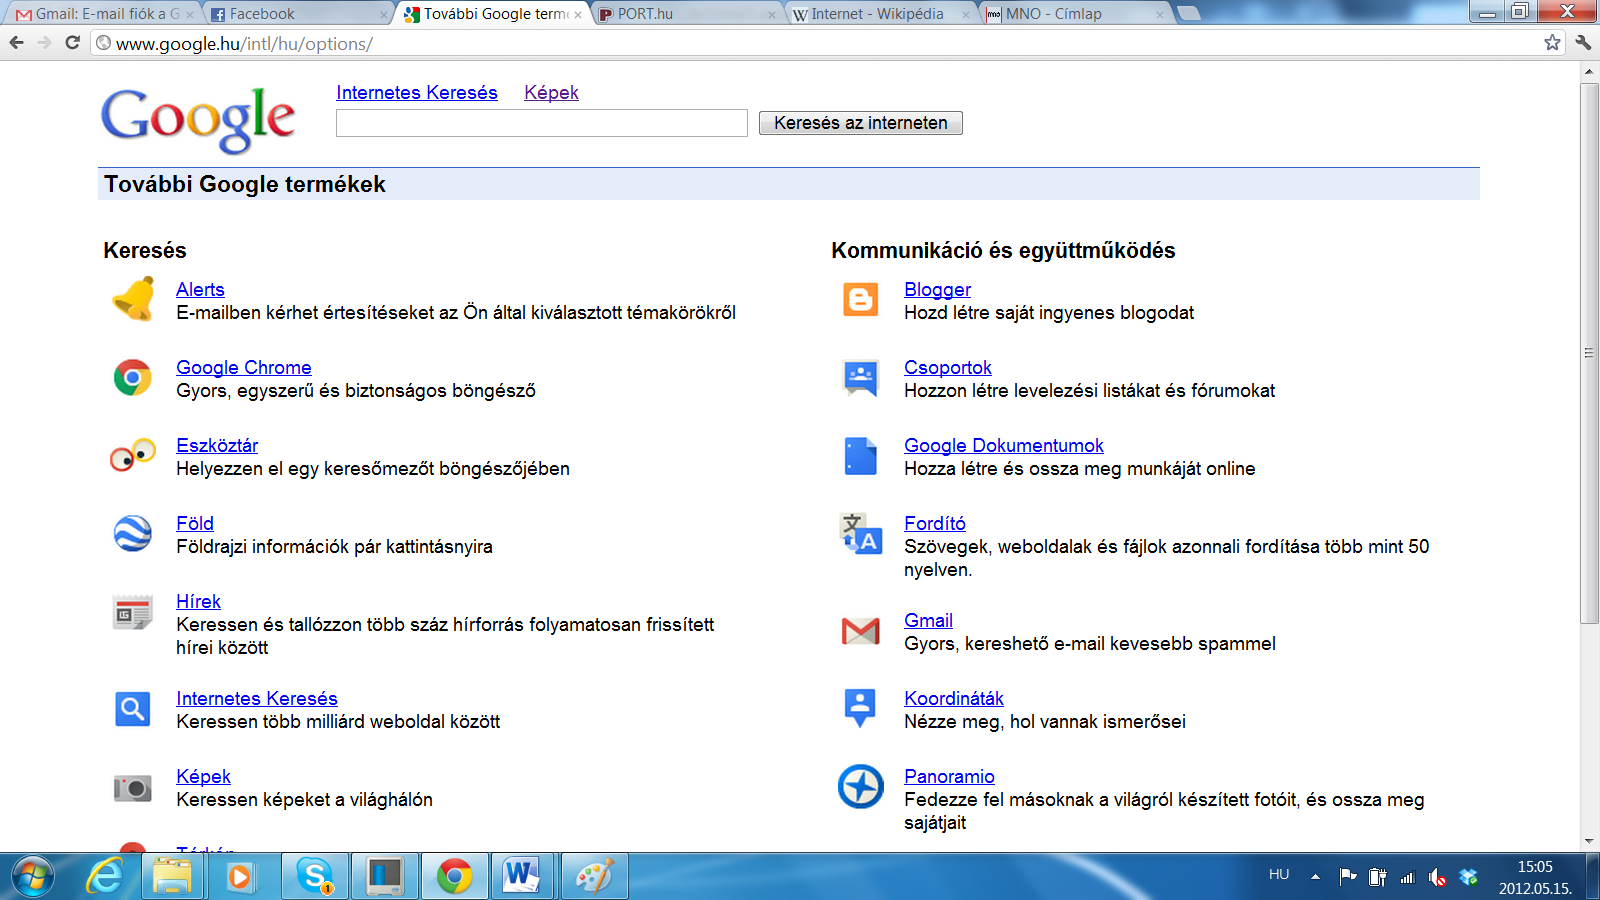The width and height of the screenshot is (1600, 900).
Task: Open the Google Chrome link
Action: pyautogui.click(x=244, y=367)
